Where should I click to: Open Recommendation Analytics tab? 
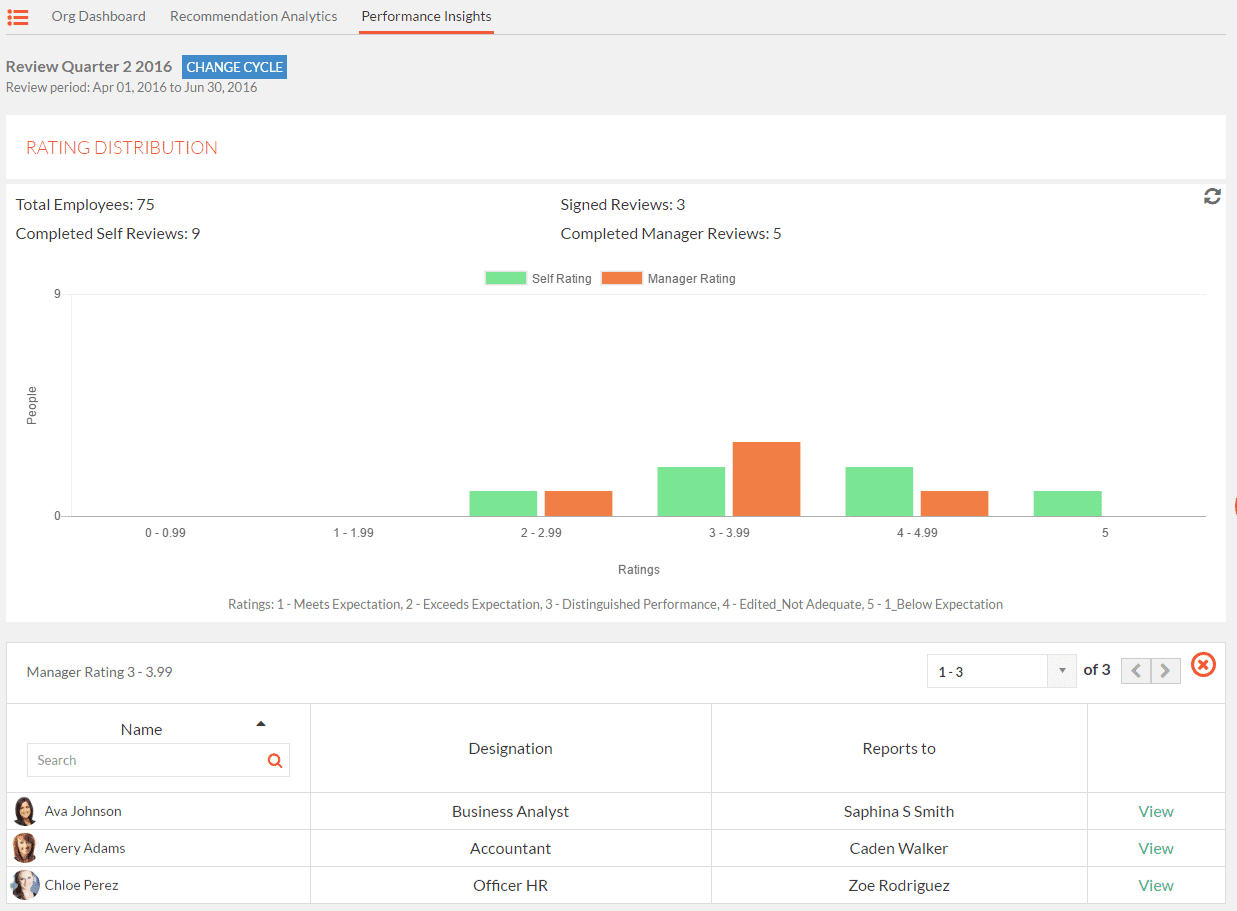[254, 16]
